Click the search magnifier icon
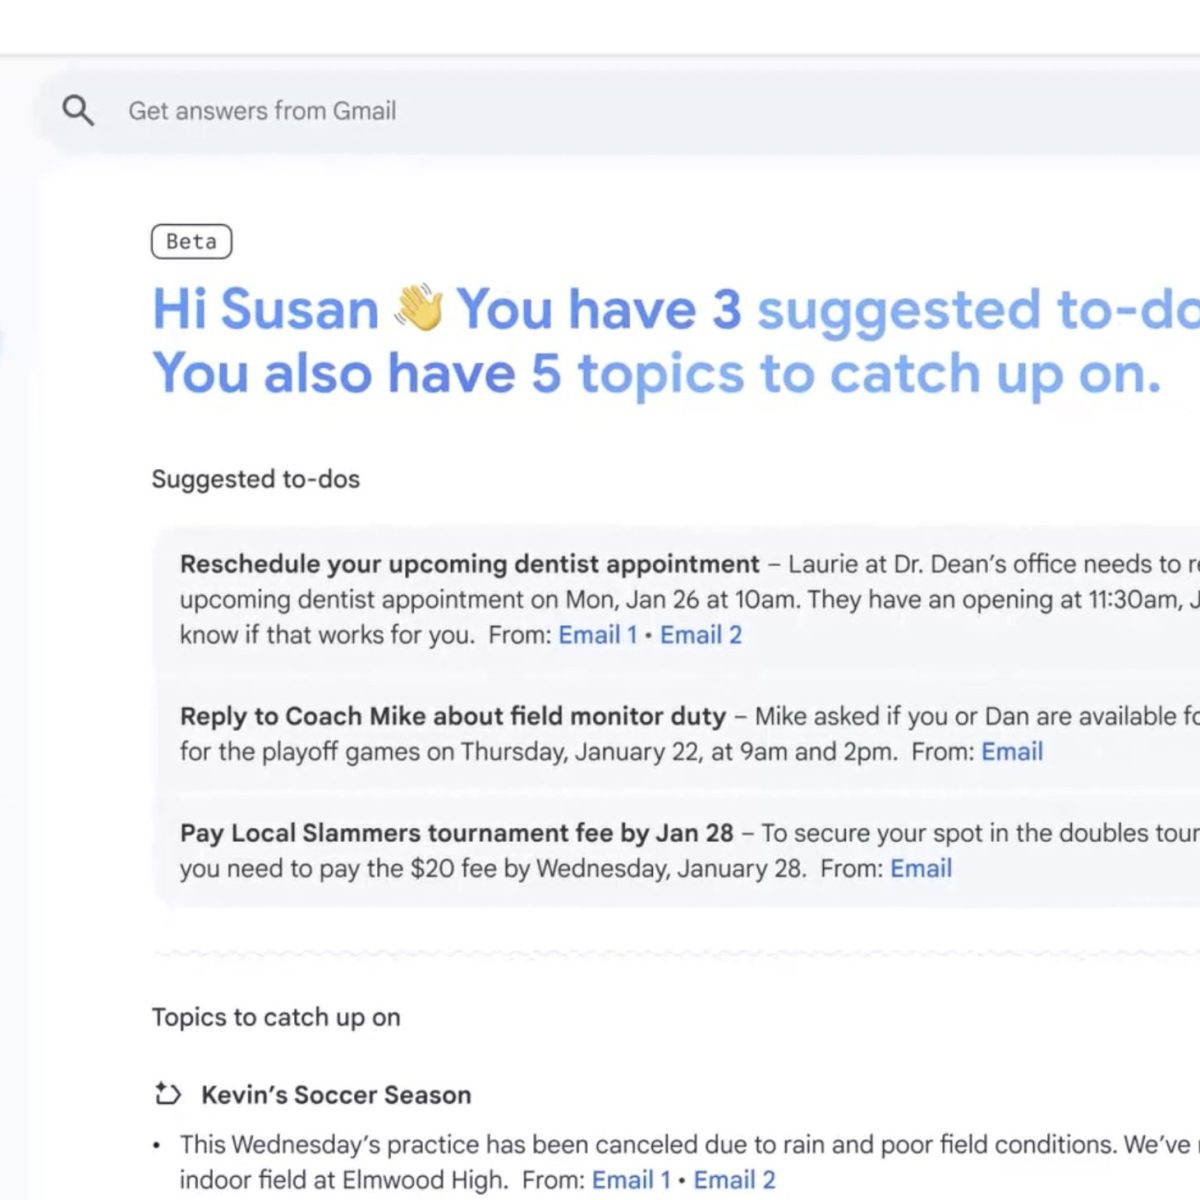The height and width of the screenshot is (1200, 1200). click(x=78, y=110)
